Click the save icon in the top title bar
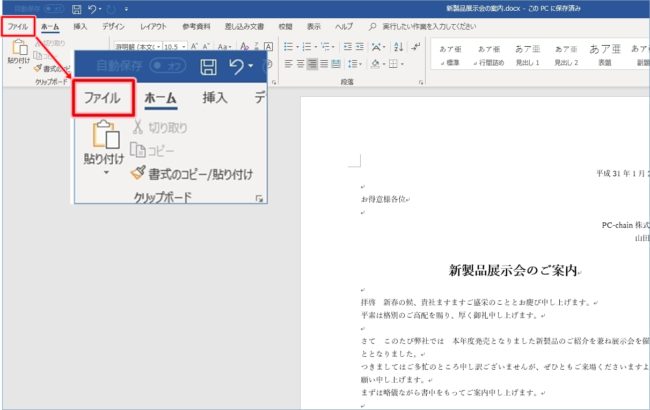Screen dimensions: 650x410 tap(76, 9)
